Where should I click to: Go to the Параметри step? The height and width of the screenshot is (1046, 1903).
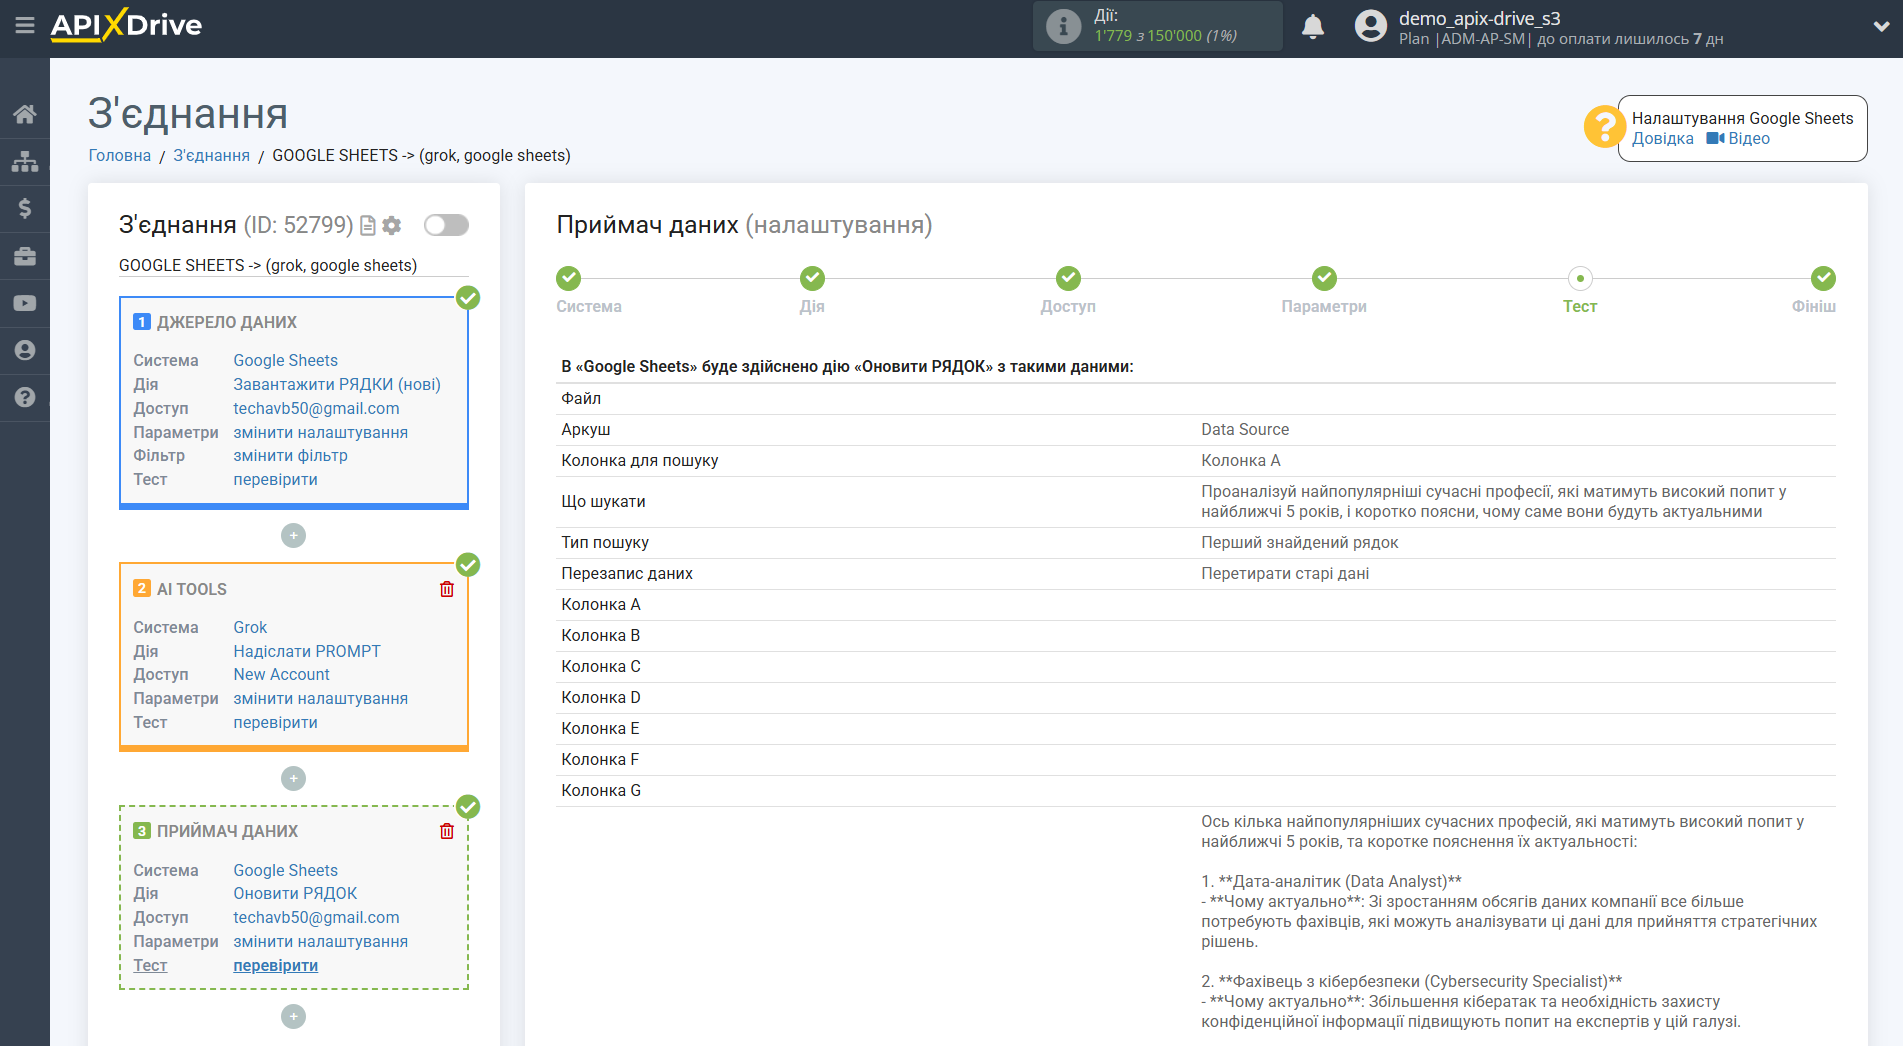pos(1323,279)
